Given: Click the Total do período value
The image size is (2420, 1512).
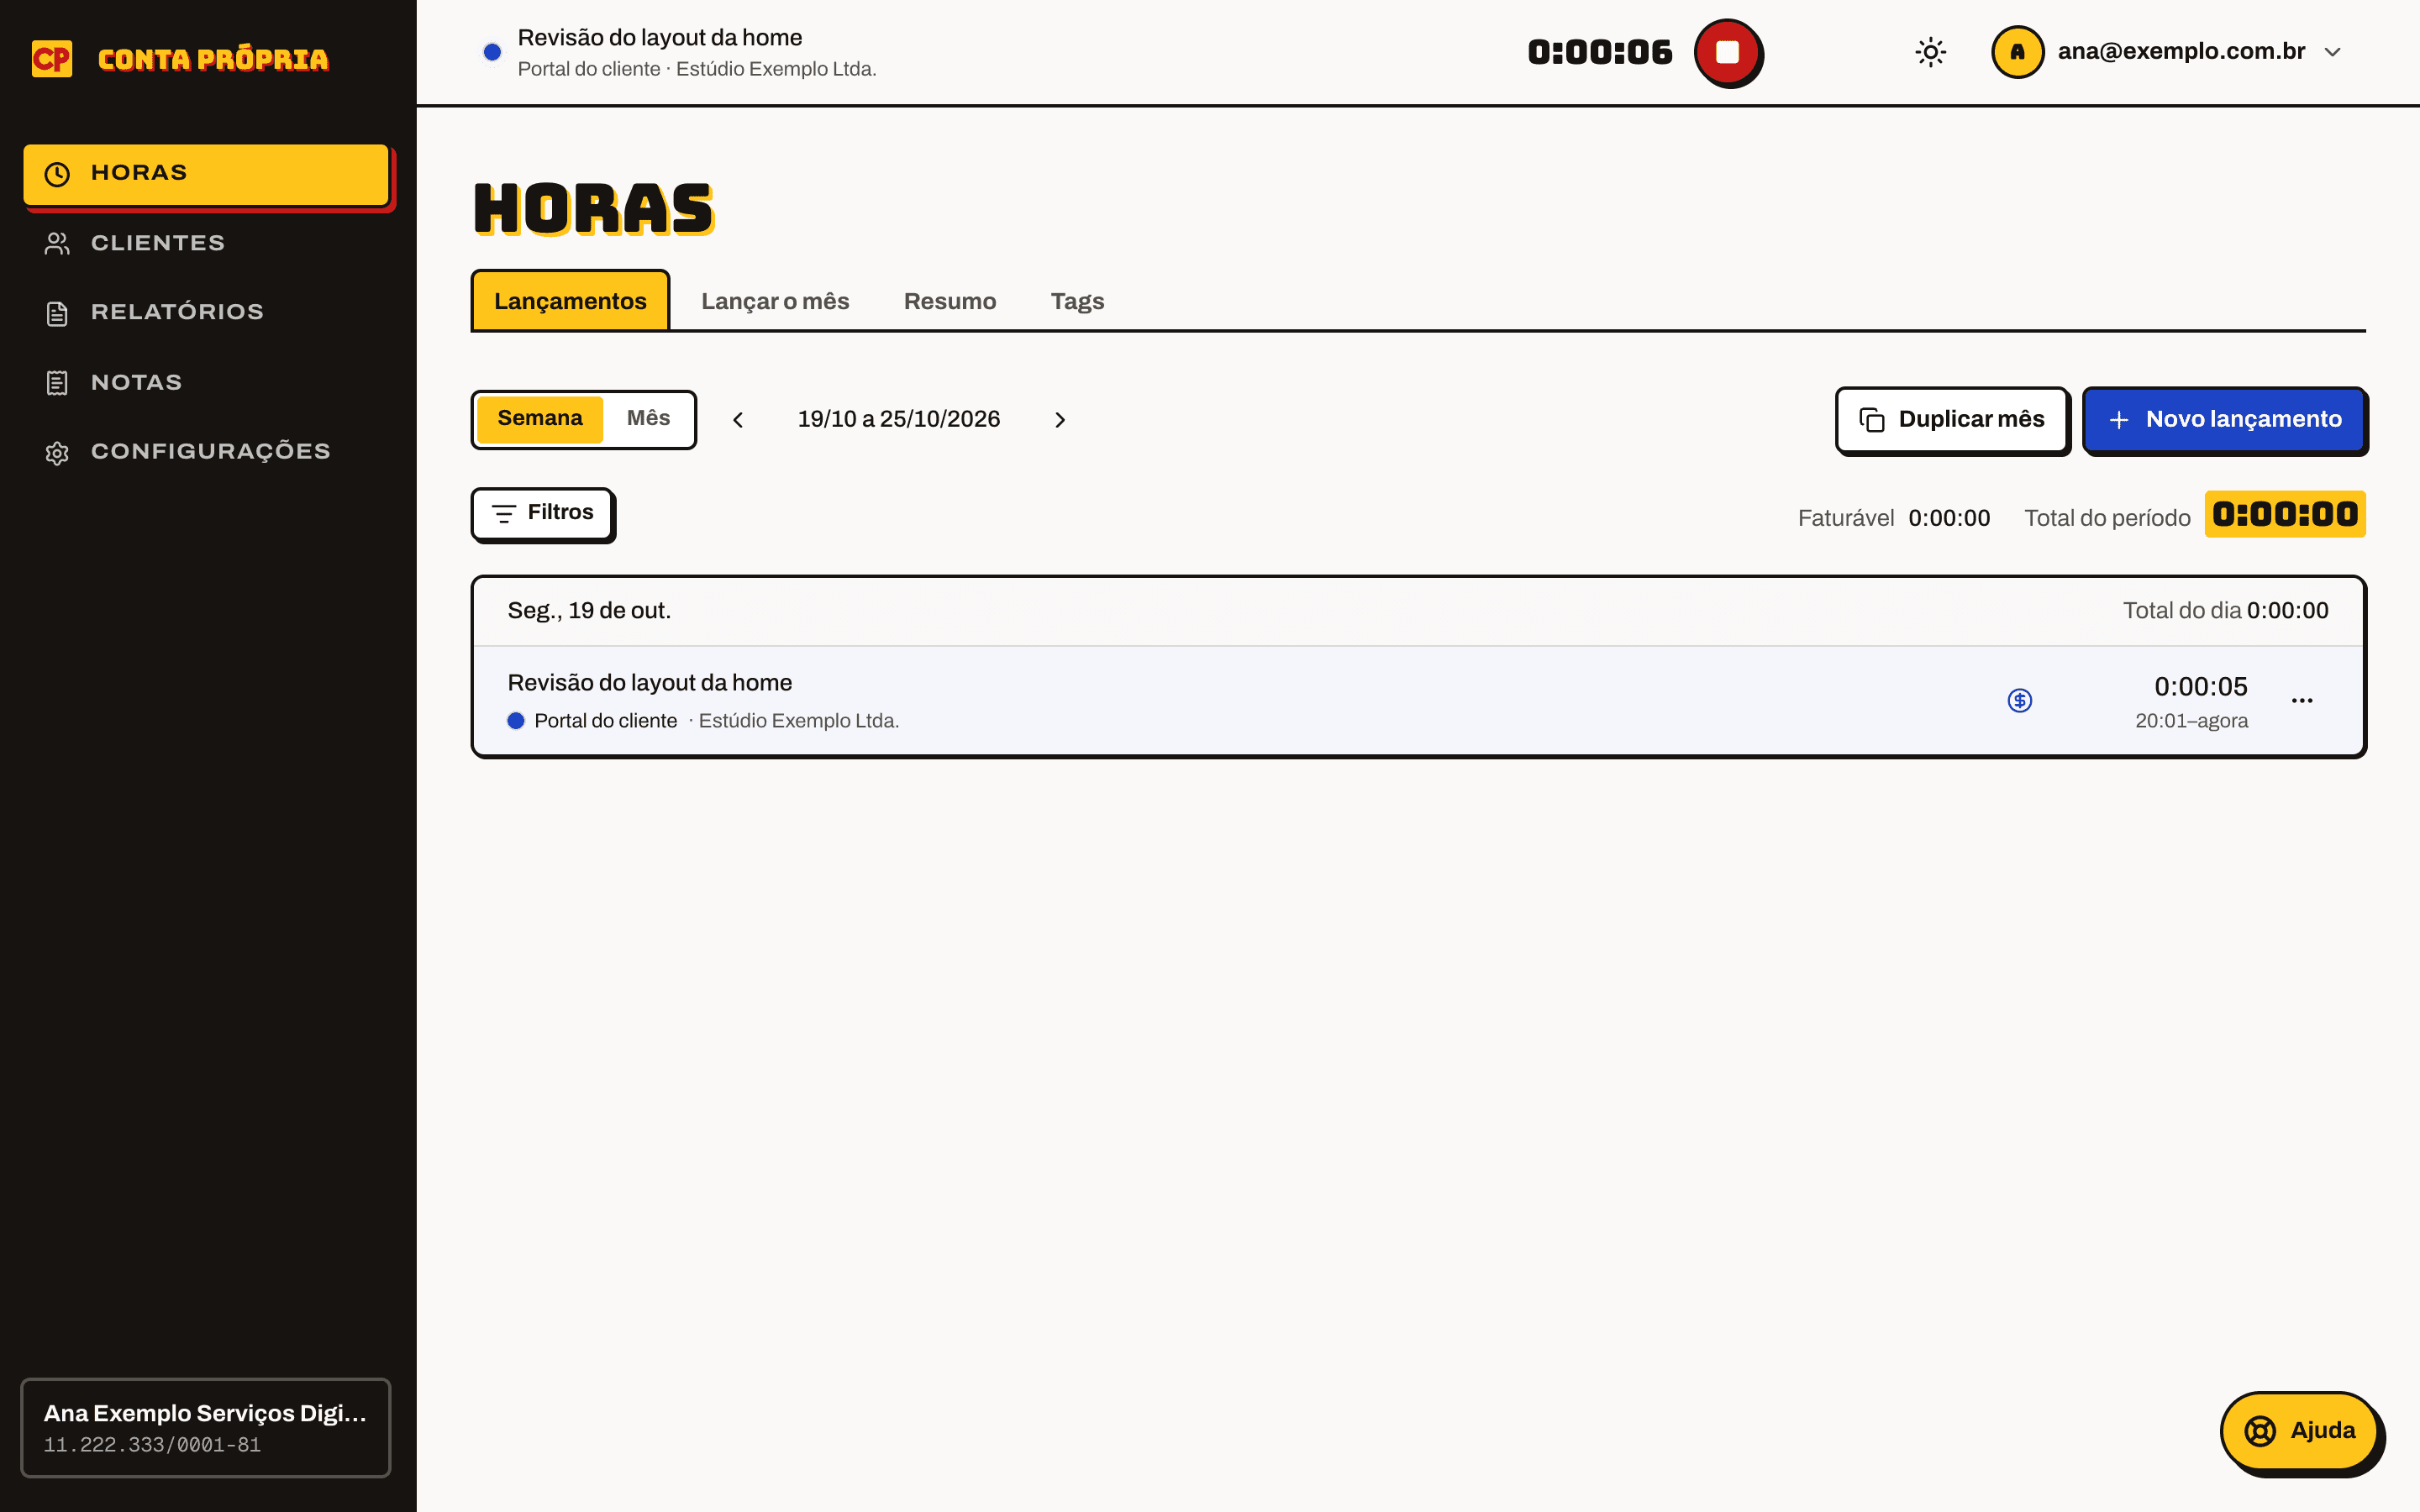Looking at the screenshot, I should pos(2285,514).
